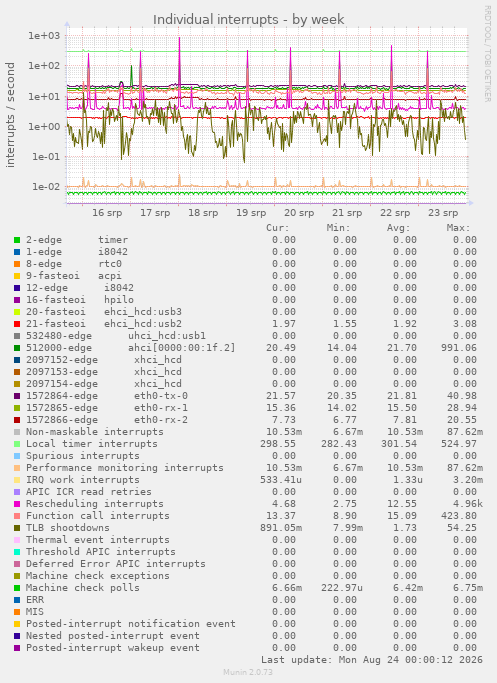Click the magenta Rescheduling interrupts color swatch

click(x=17, y=504)
